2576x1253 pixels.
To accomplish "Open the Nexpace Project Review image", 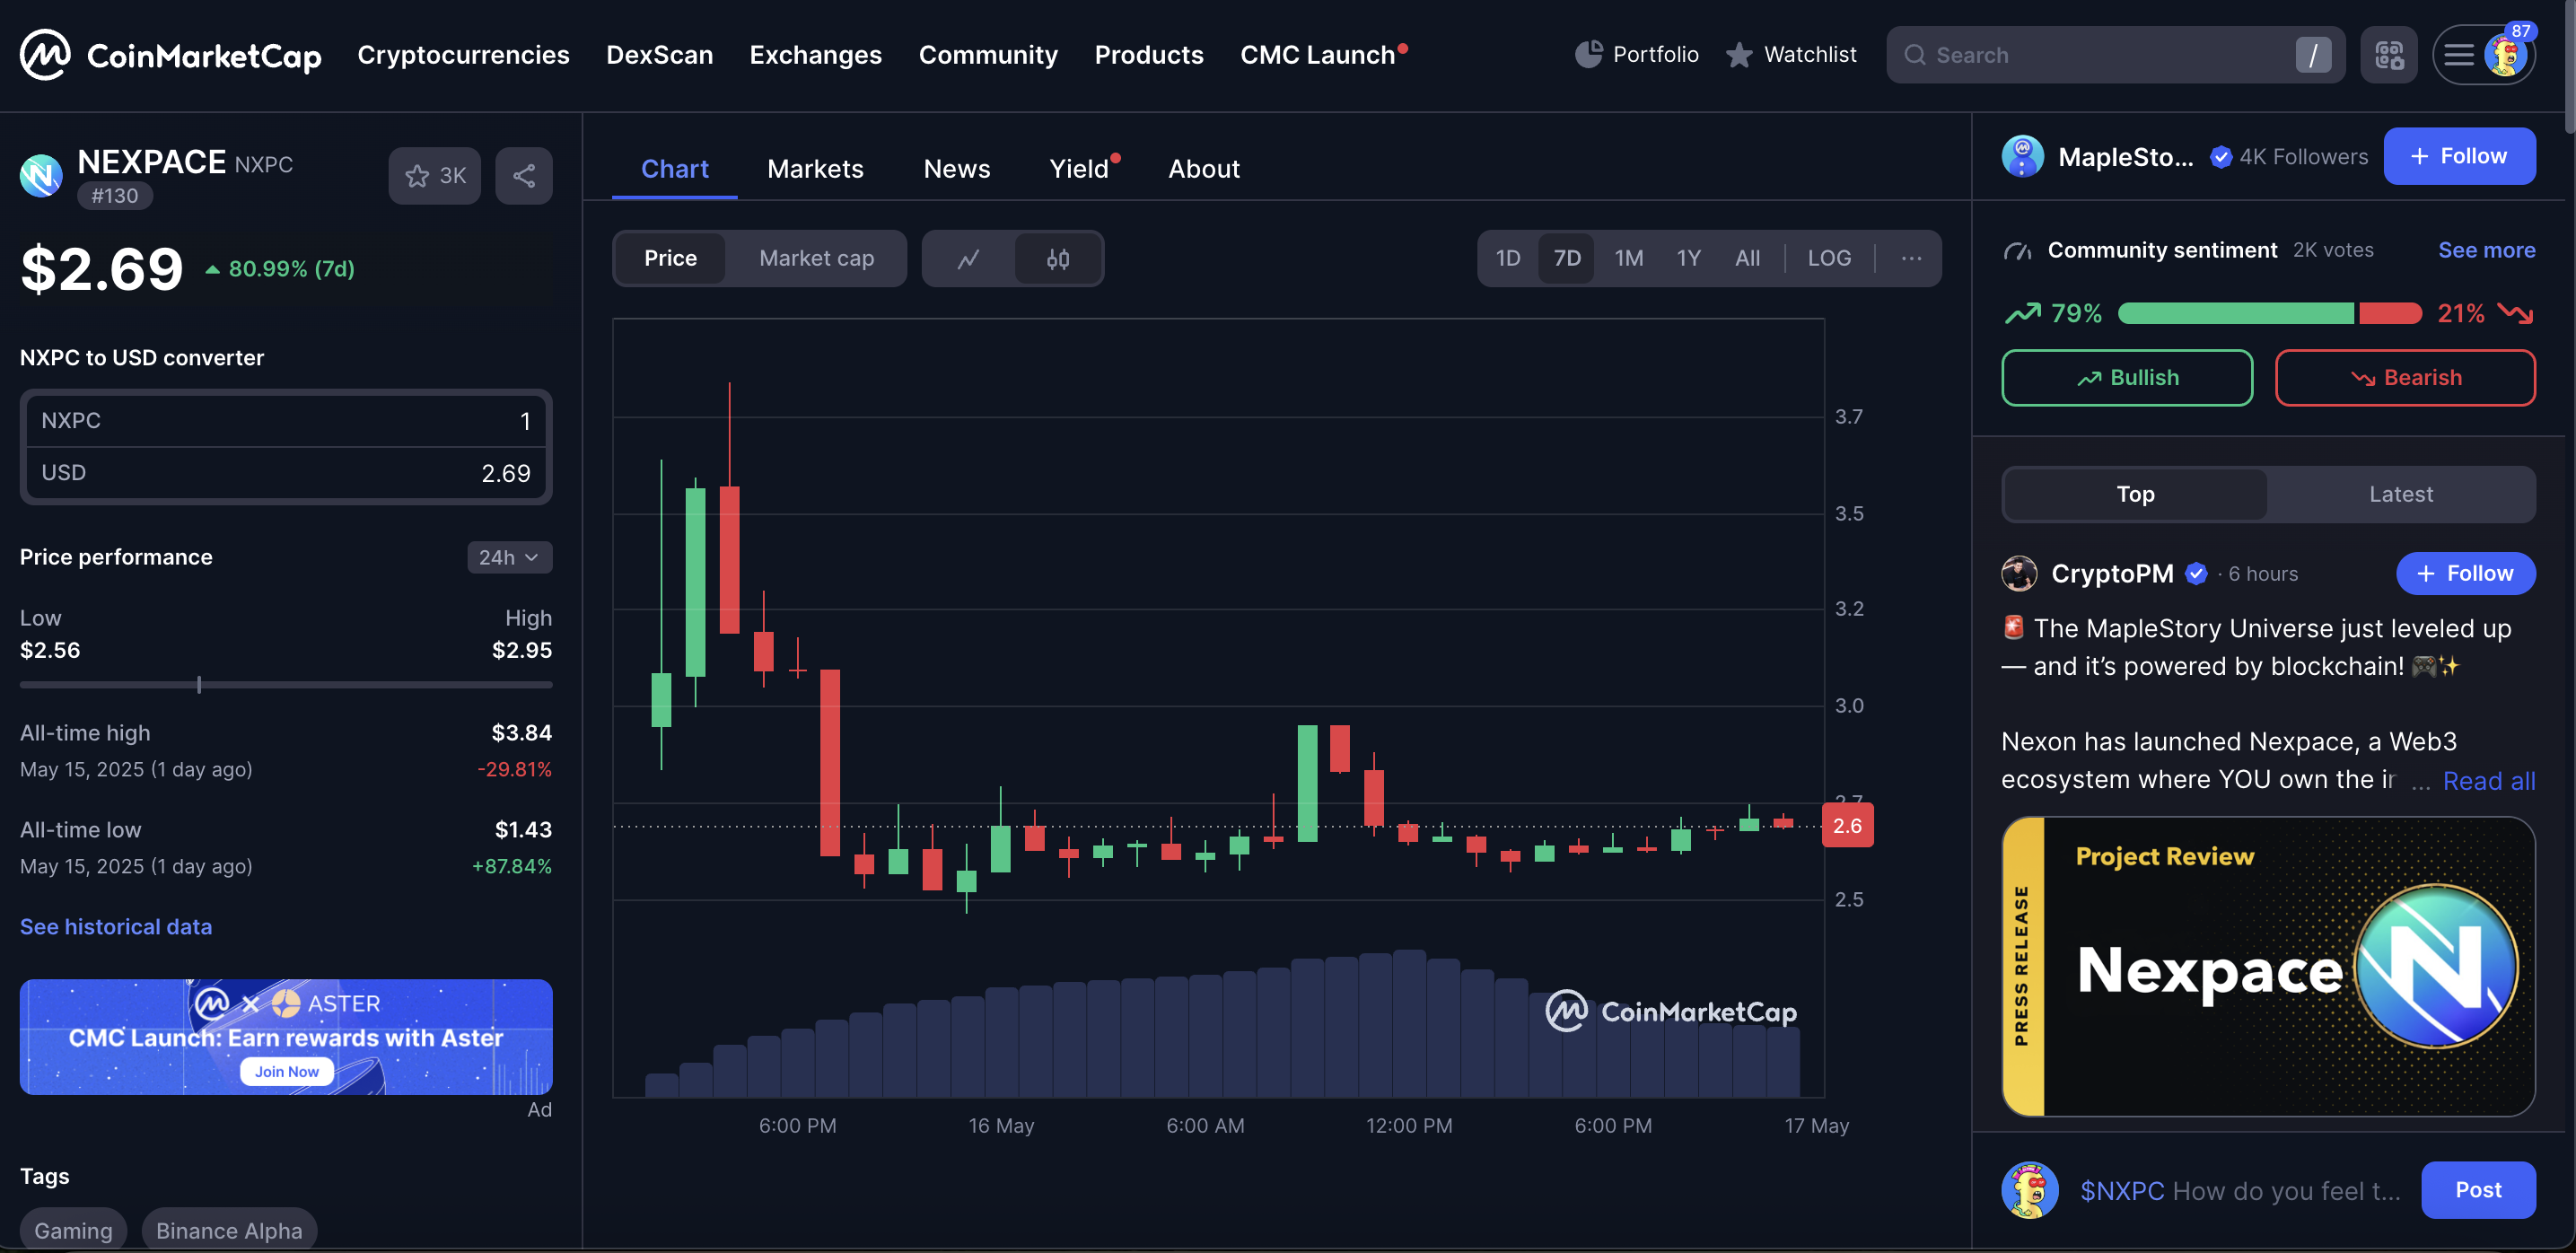I will (x=2268, y=966).
